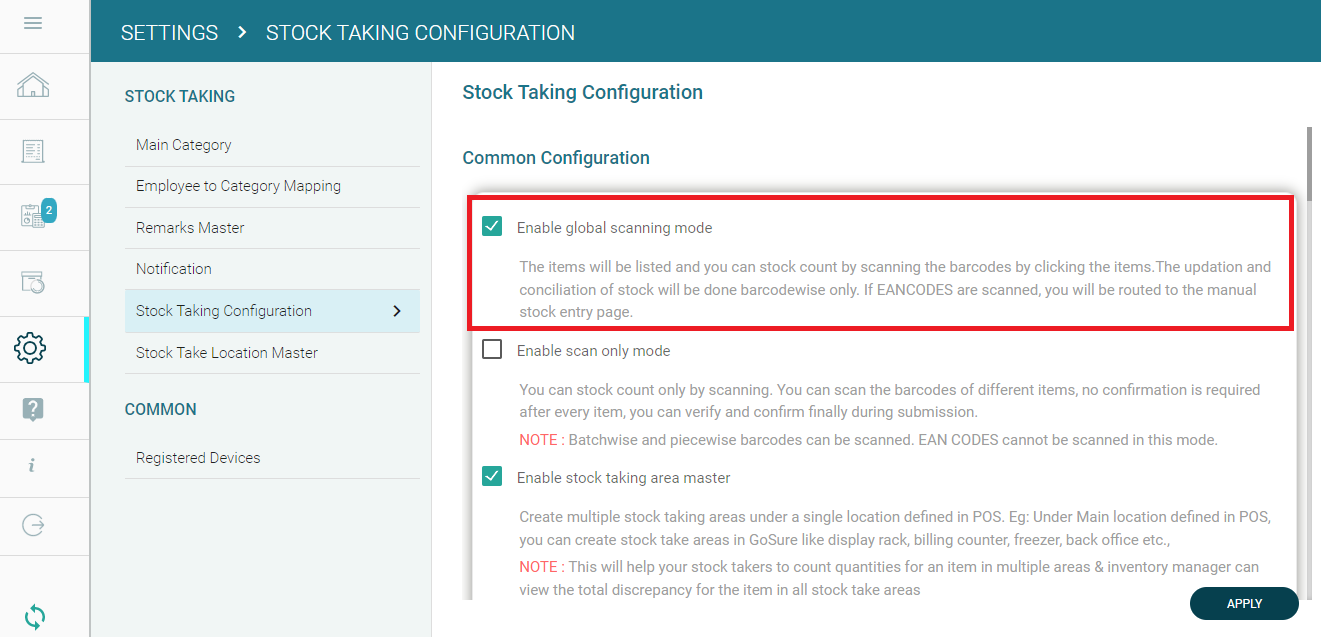Click the logout arrow icon

(33, 525)
